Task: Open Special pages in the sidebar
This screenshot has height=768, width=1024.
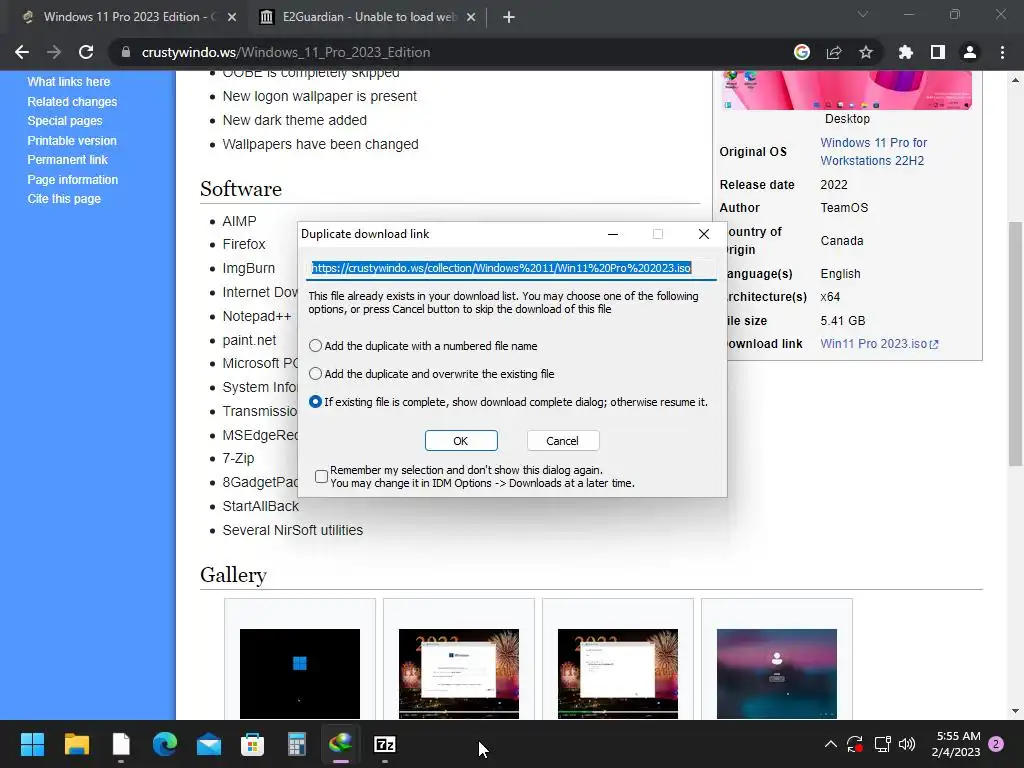Action: pyautogui.click(x=65, y=121)
